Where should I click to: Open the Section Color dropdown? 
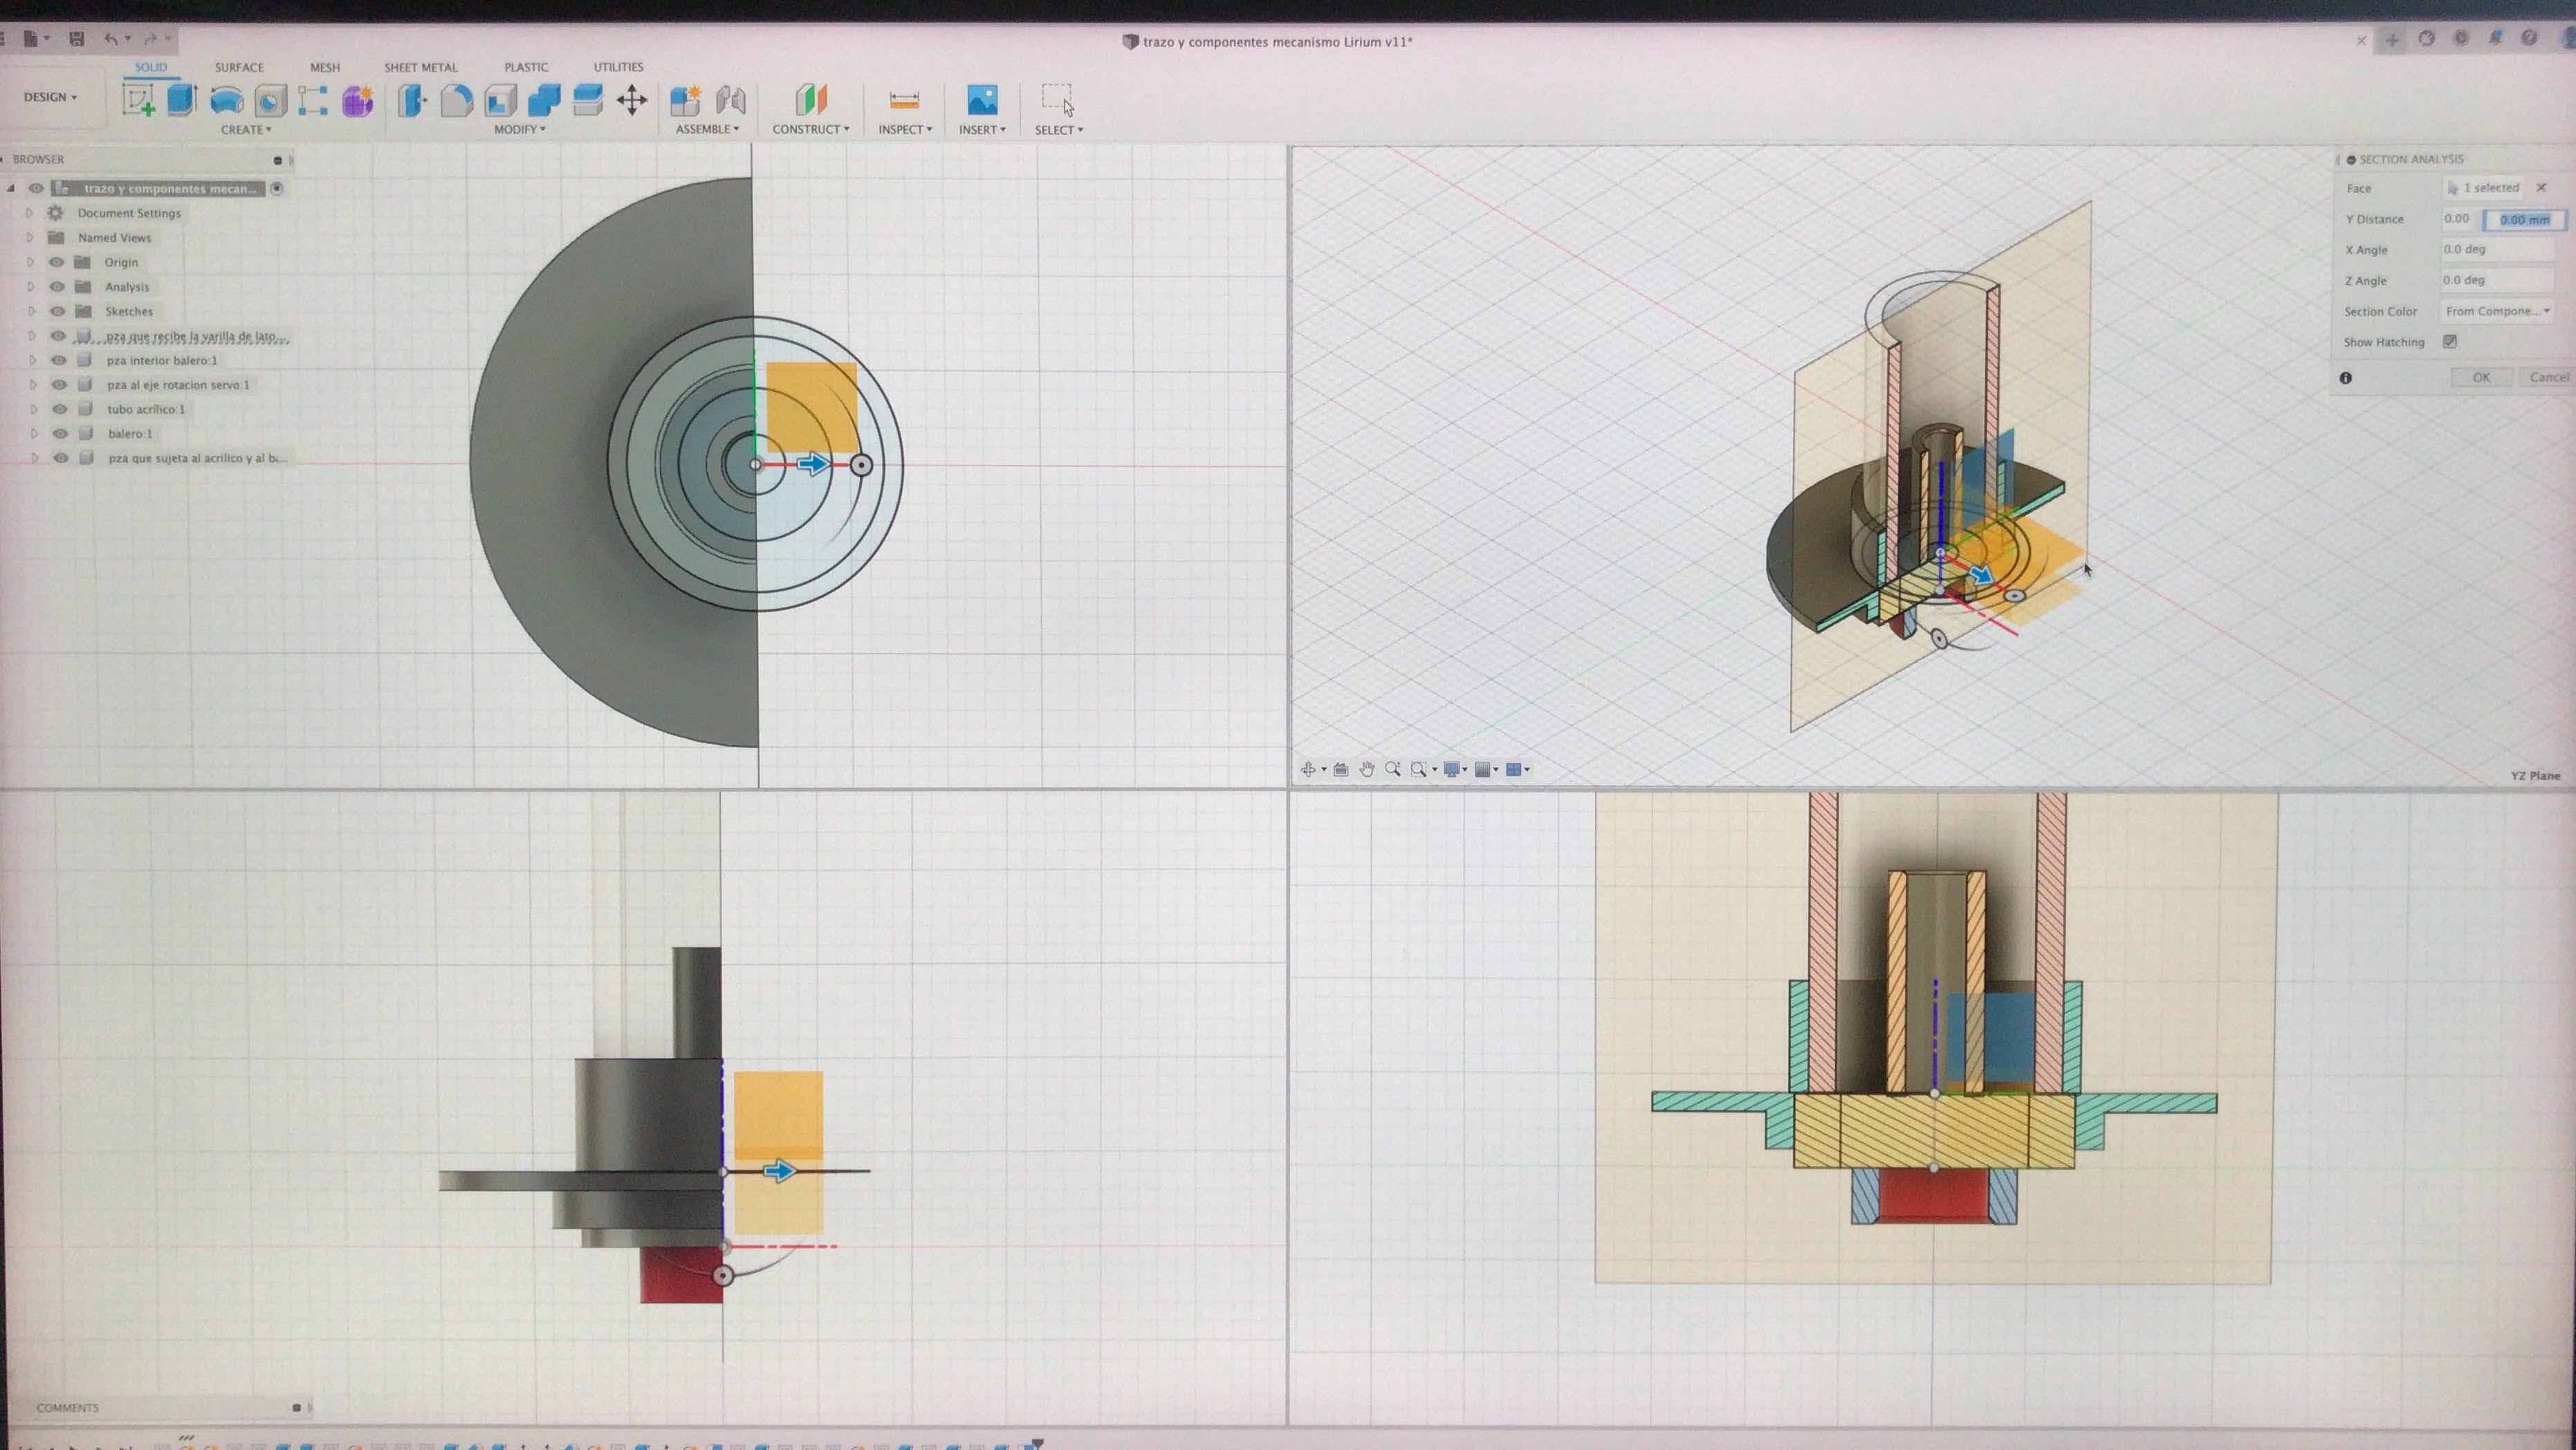[x=2497, y=311]
